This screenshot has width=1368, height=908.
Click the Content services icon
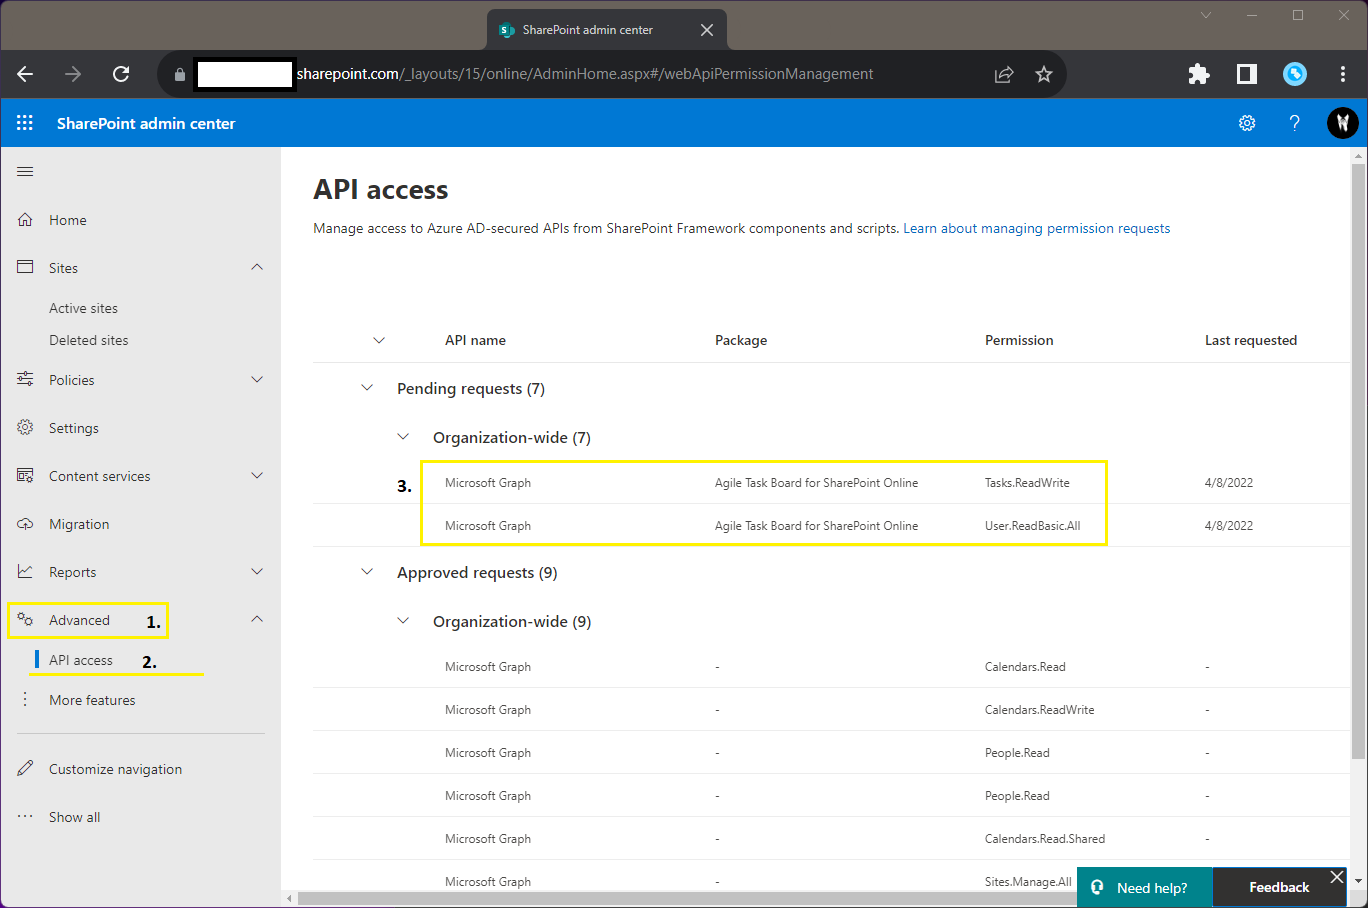coord(25,476)
